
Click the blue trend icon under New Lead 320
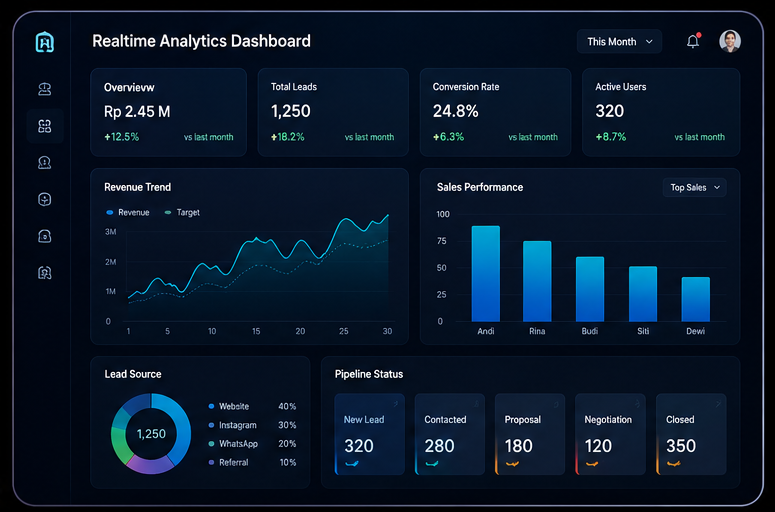[x=351, y=464]
